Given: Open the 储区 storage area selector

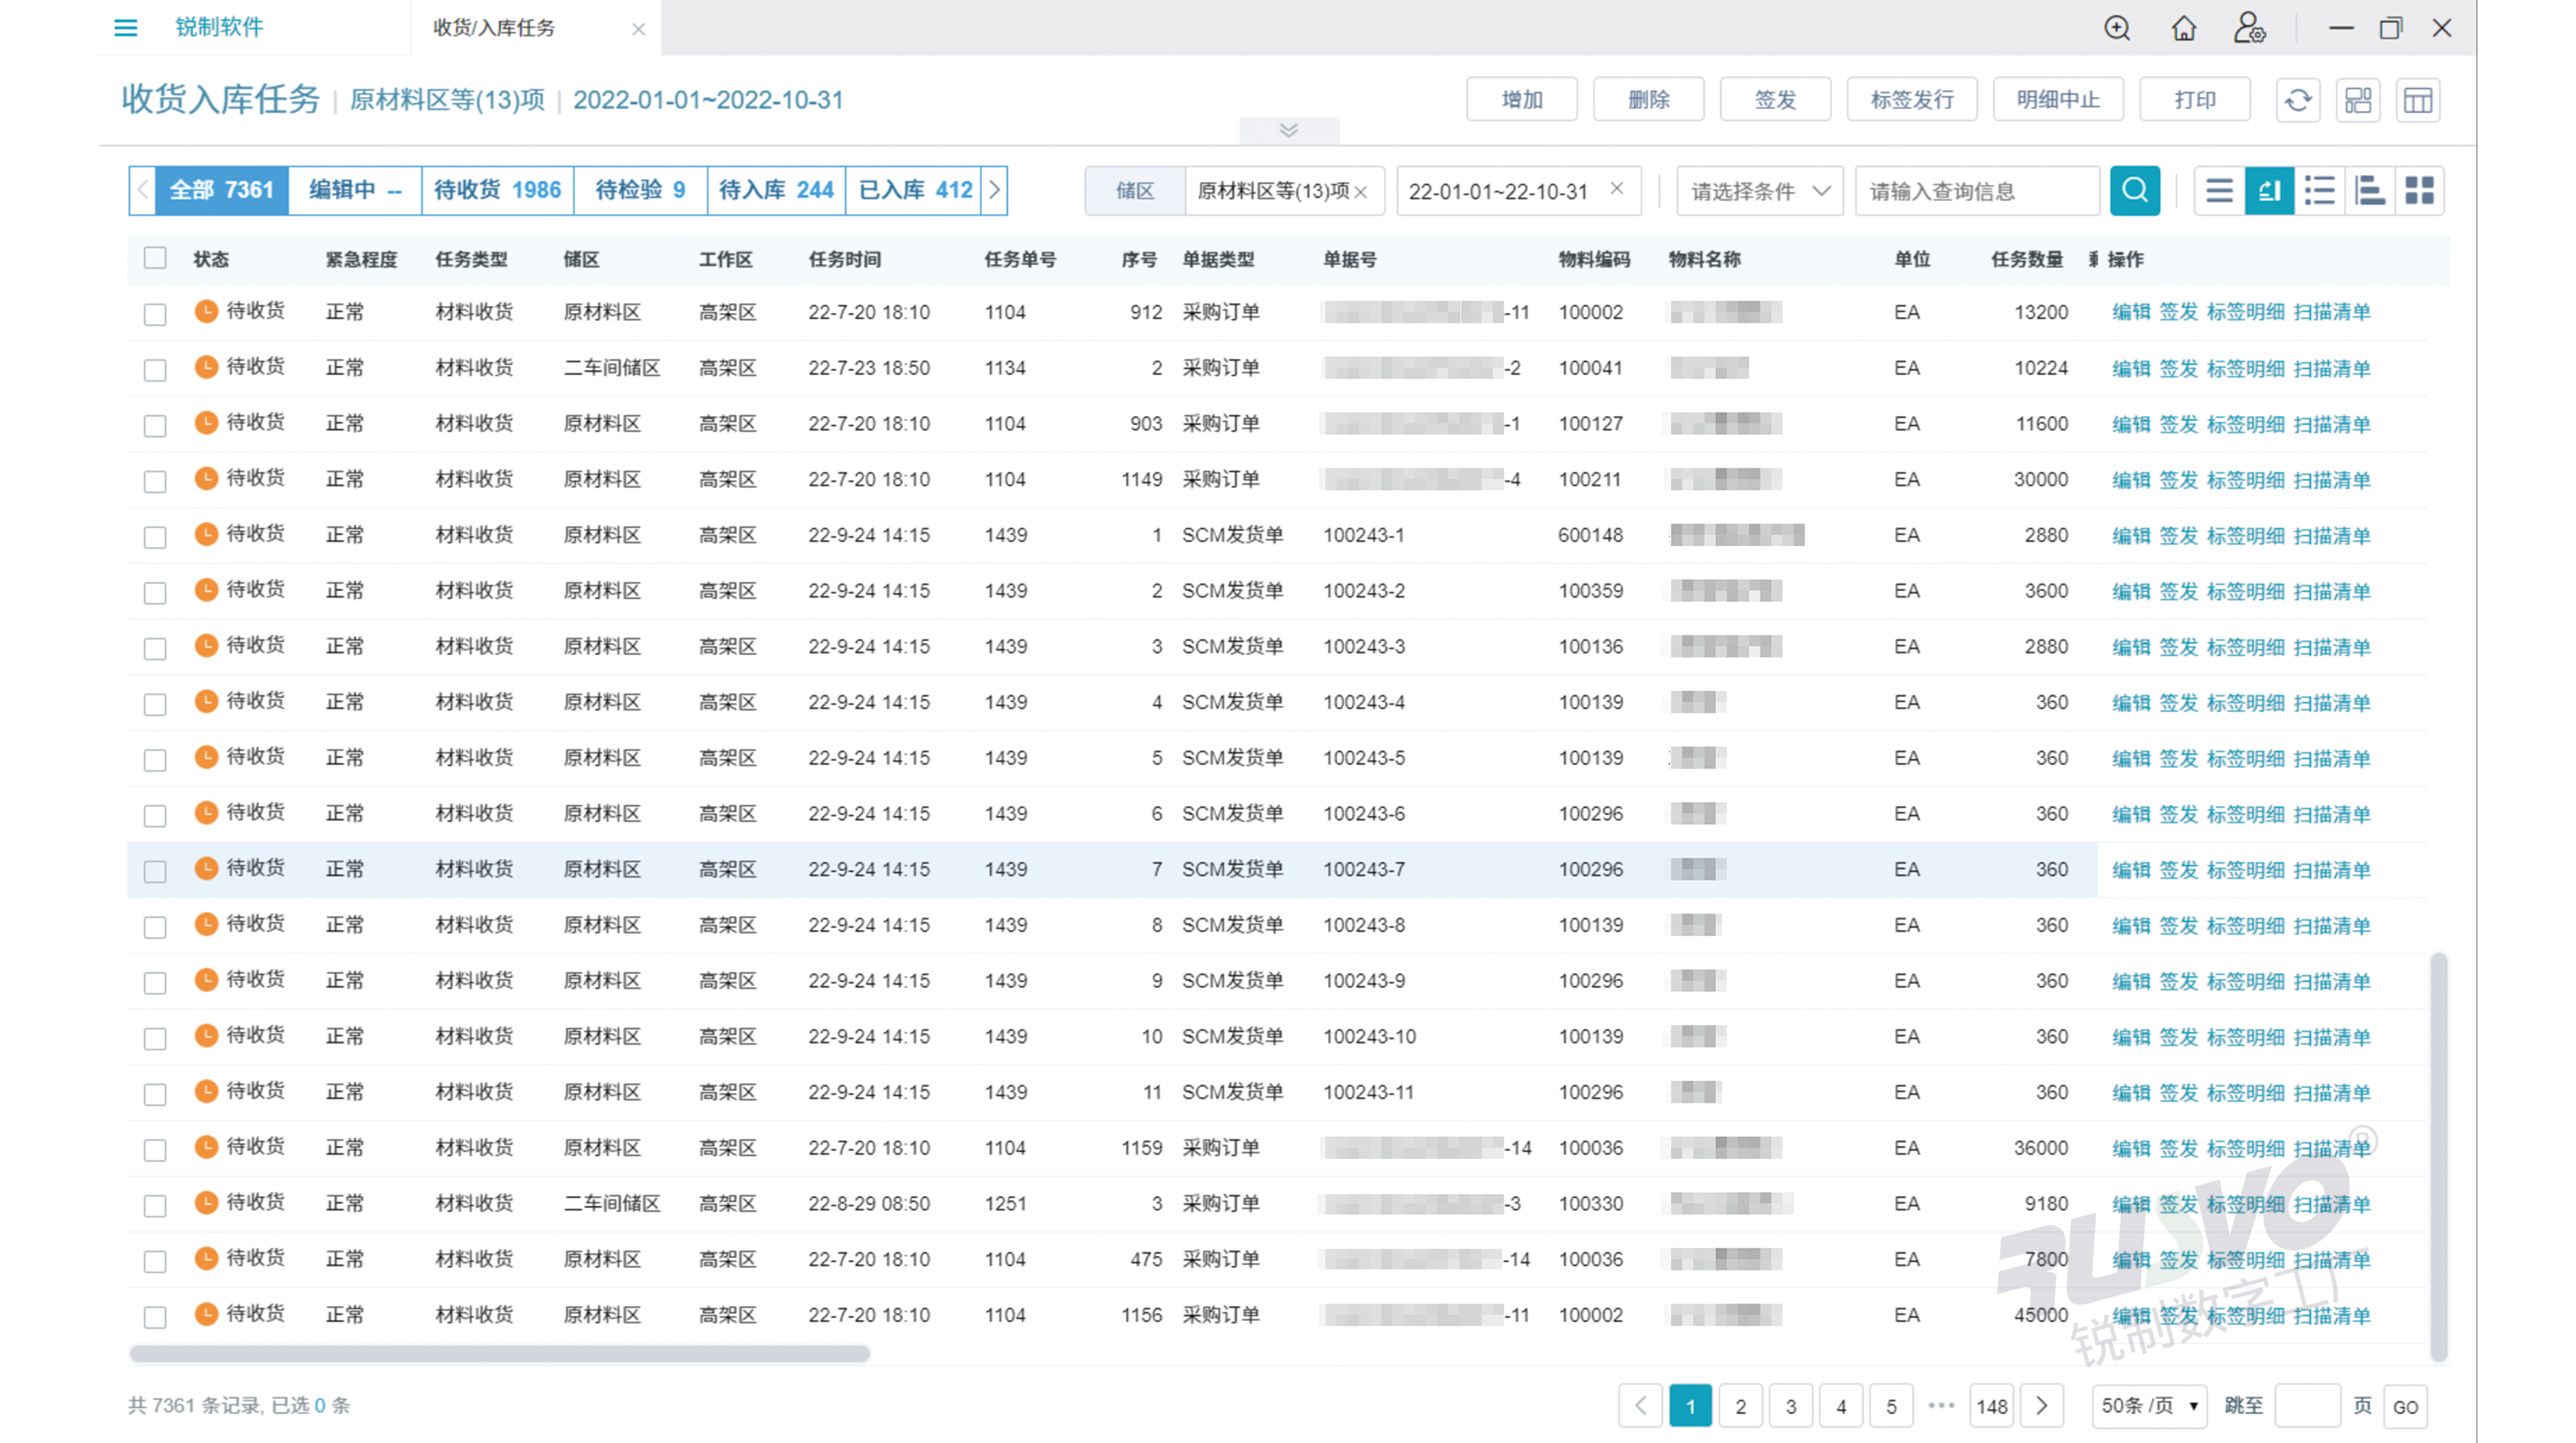Looking at the screenshot, I should 1135,190.
